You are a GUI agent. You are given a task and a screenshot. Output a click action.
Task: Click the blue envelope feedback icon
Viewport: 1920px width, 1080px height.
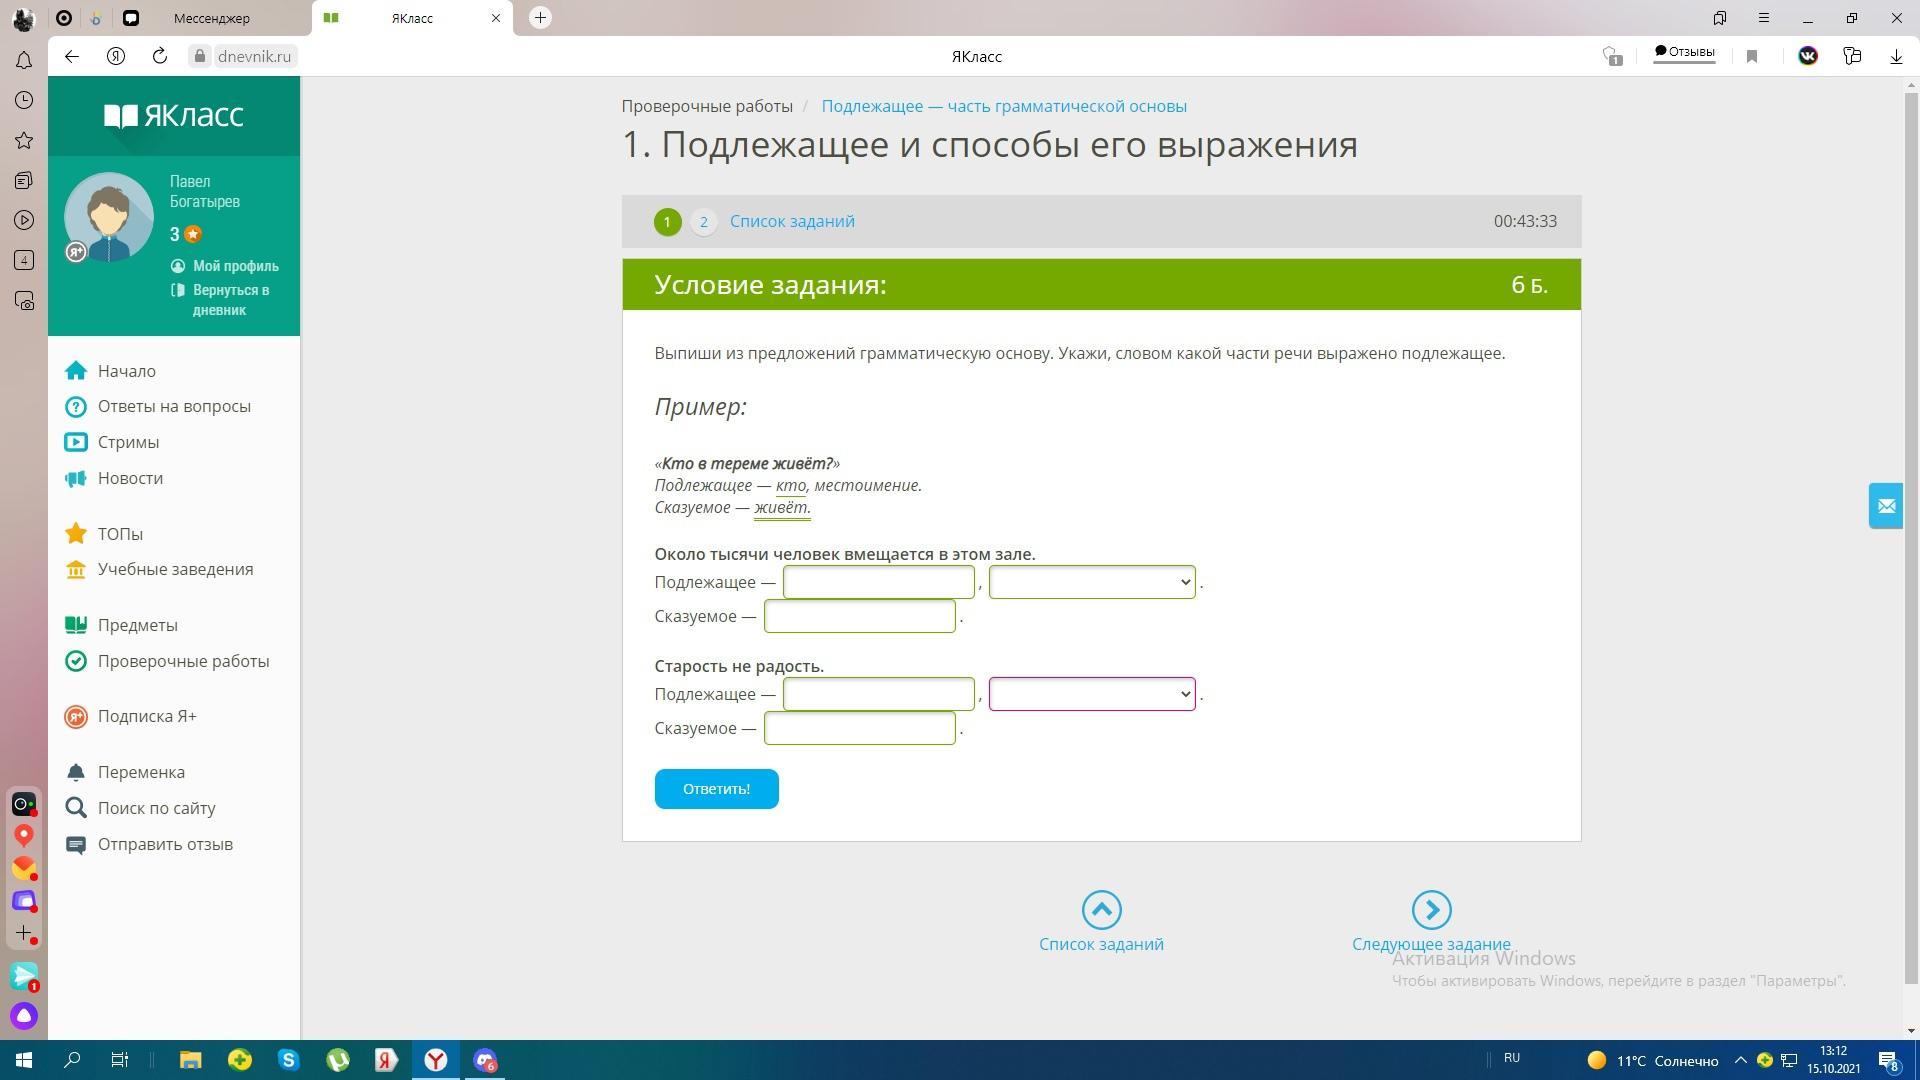point(1886,506)
